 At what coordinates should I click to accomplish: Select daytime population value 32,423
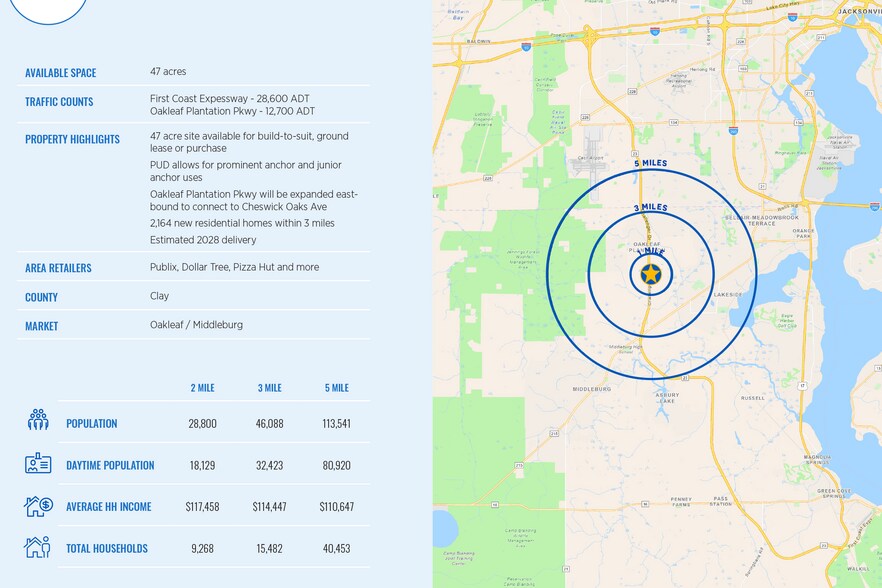pyautogui.click(x=269, y=465)
